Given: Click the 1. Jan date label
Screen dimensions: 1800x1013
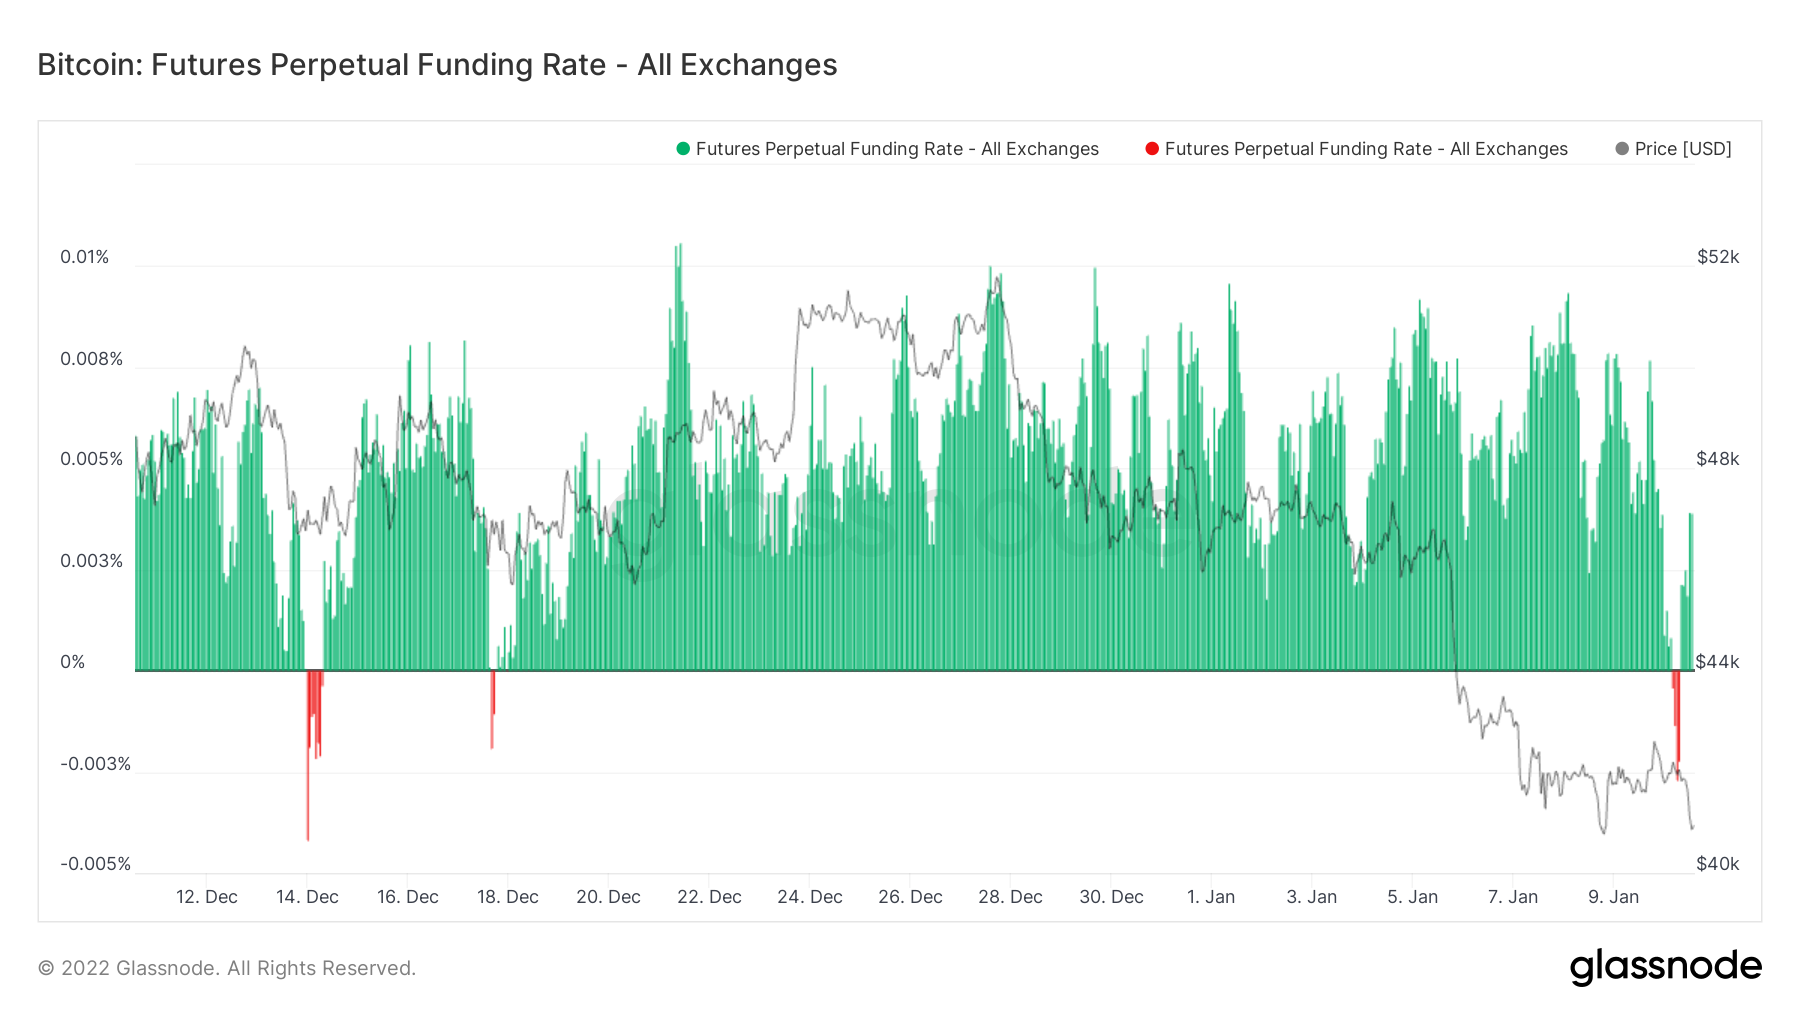Looking at the screenshot, I should tap(1211, 897).
